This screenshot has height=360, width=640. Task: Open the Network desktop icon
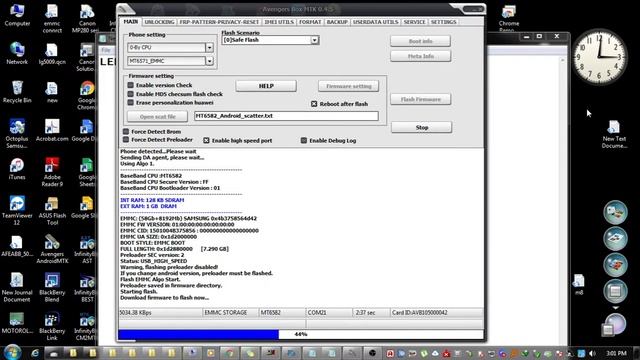coord(17,53)
